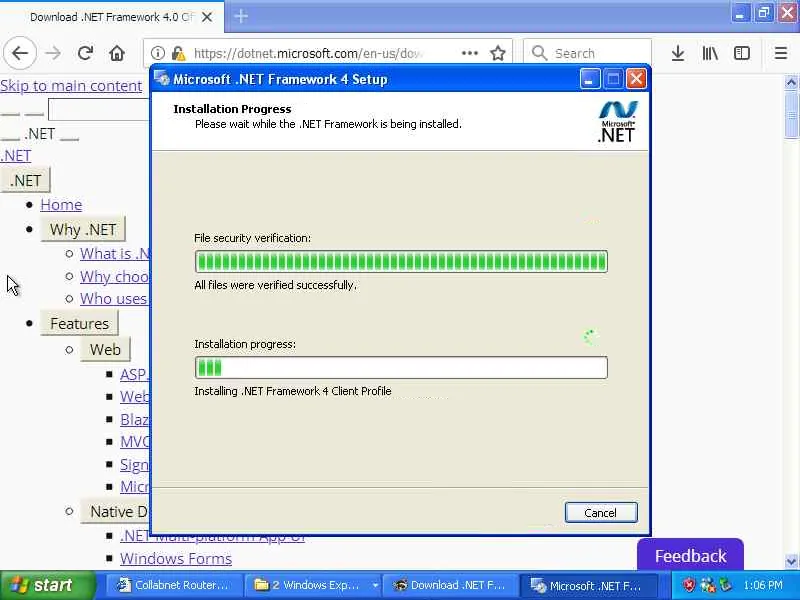Follow the Skip to main content link
This screenshot has width=800, height=600.
click(71, 86)
